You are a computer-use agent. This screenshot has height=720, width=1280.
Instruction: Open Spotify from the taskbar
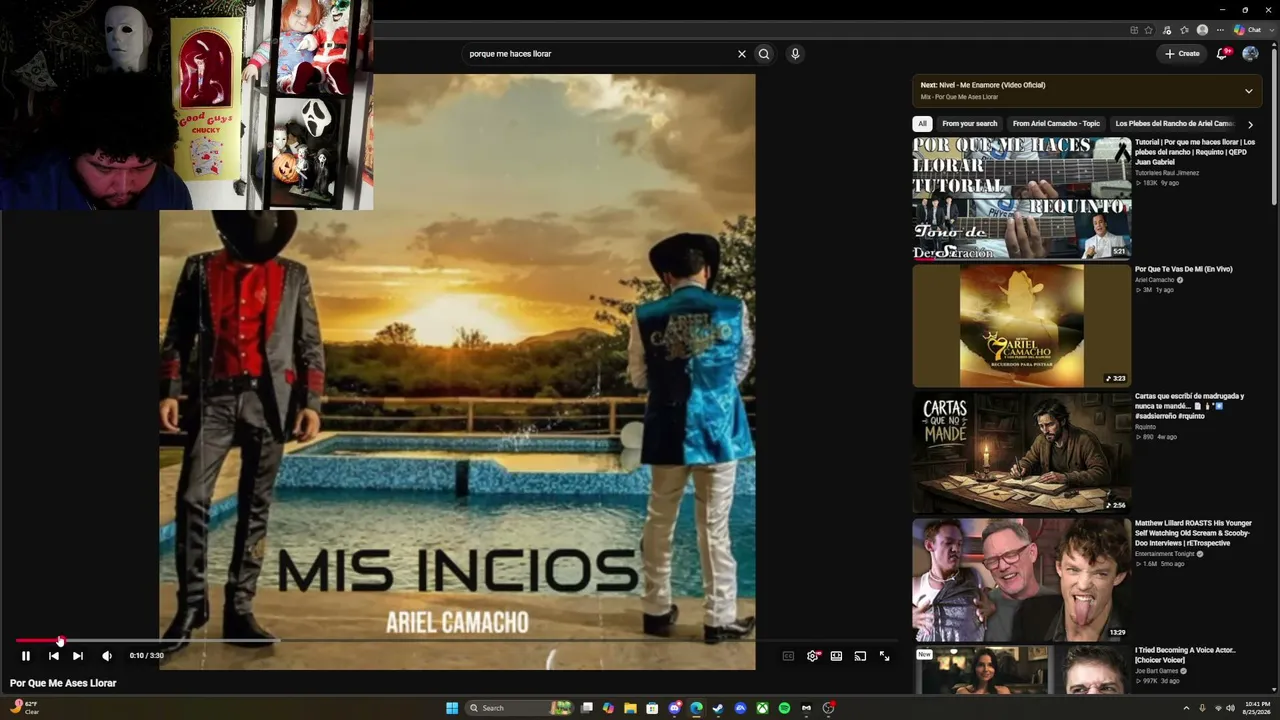[x=784, y=708]
